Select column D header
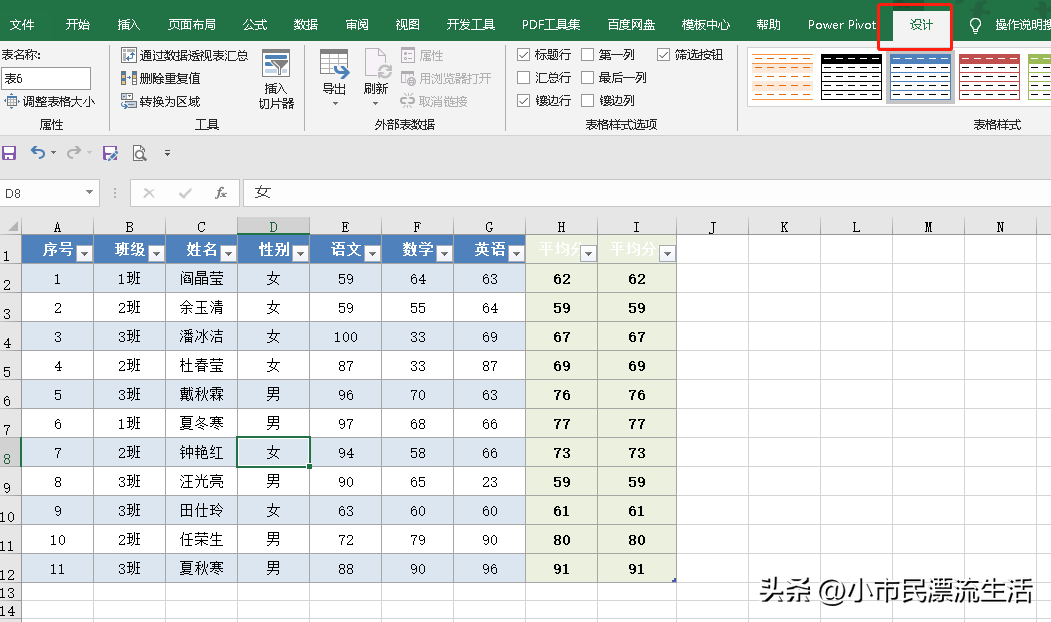The image size is (1051, 622). pos(273,227)
